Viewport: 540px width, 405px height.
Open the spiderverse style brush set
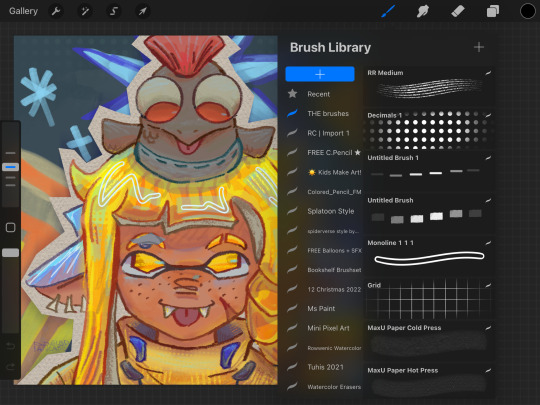pos(324,231)
